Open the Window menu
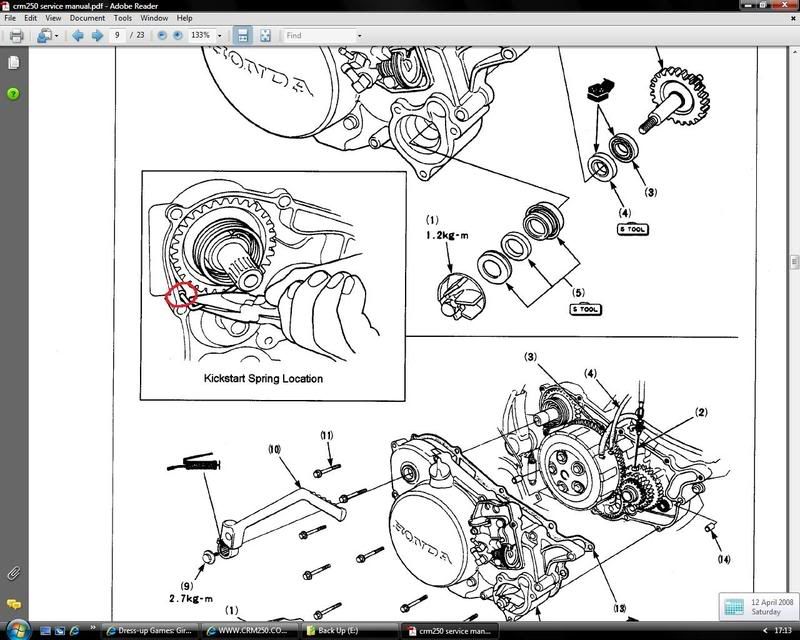800x640 pixels. click(x=154, y=18)
